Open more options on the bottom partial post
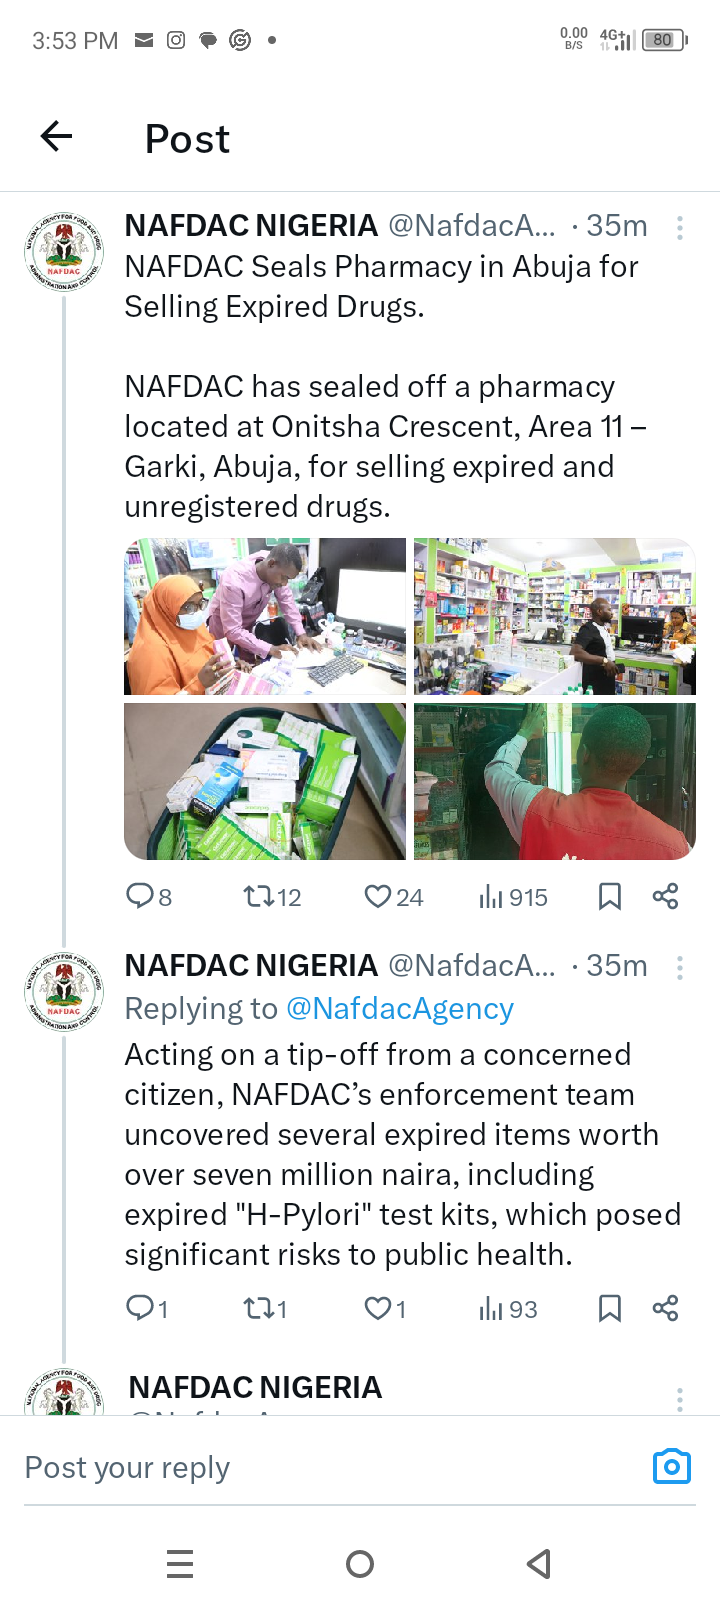Viewport: 720px width, 1612px height. (680, 1398)
